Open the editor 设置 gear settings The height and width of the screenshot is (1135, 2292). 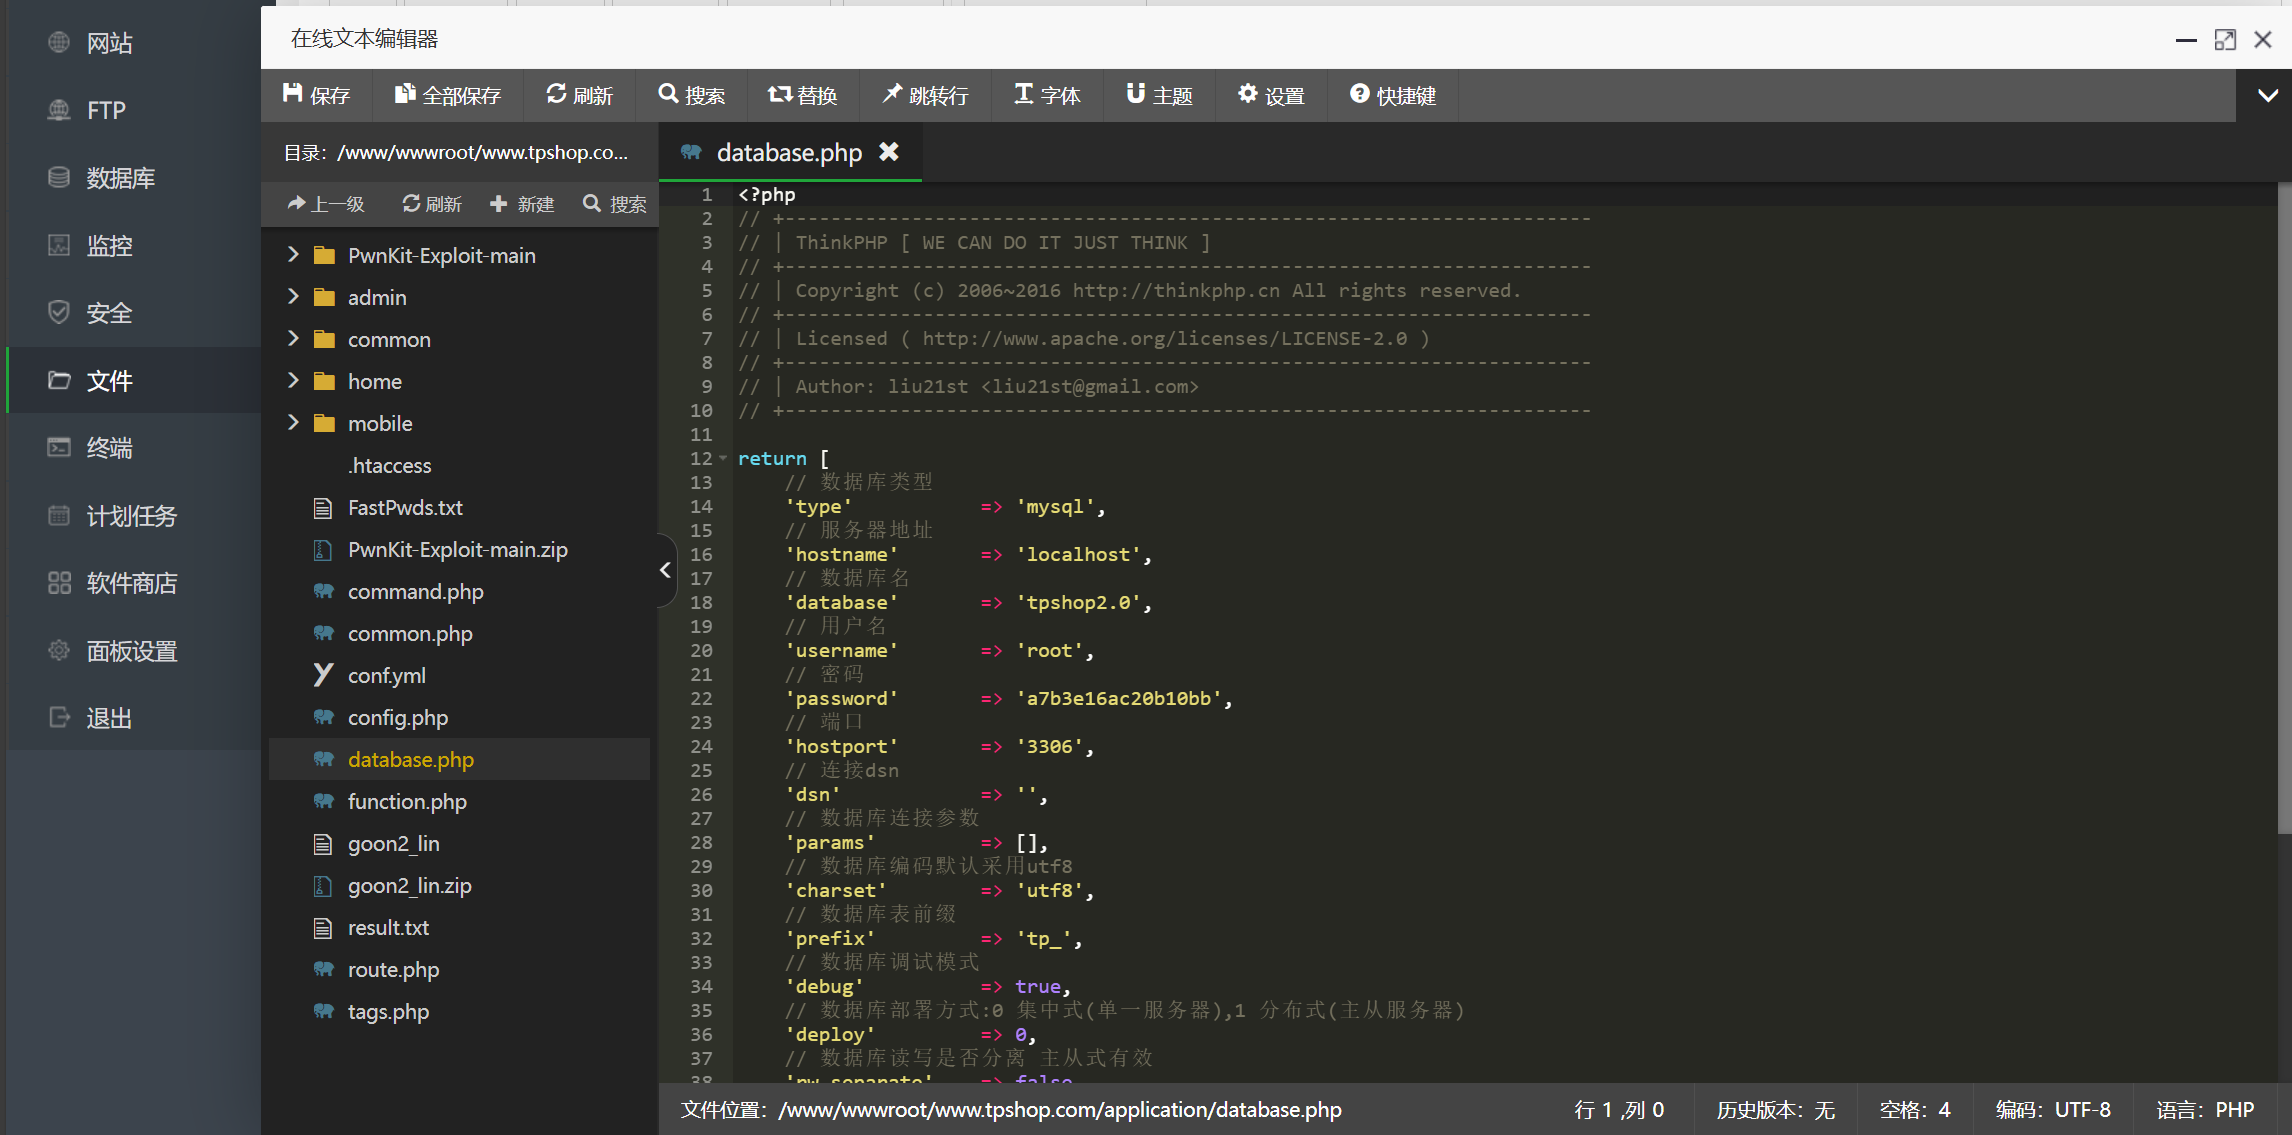pos(1271,95)
